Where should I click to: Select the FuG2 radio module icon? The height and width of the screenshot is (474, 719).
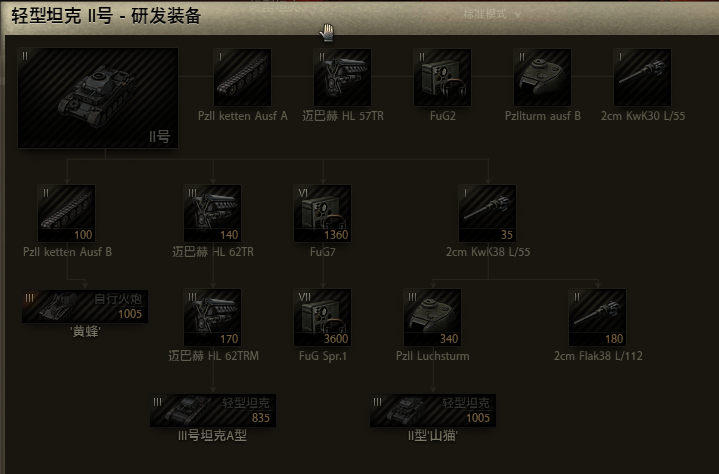442,77
